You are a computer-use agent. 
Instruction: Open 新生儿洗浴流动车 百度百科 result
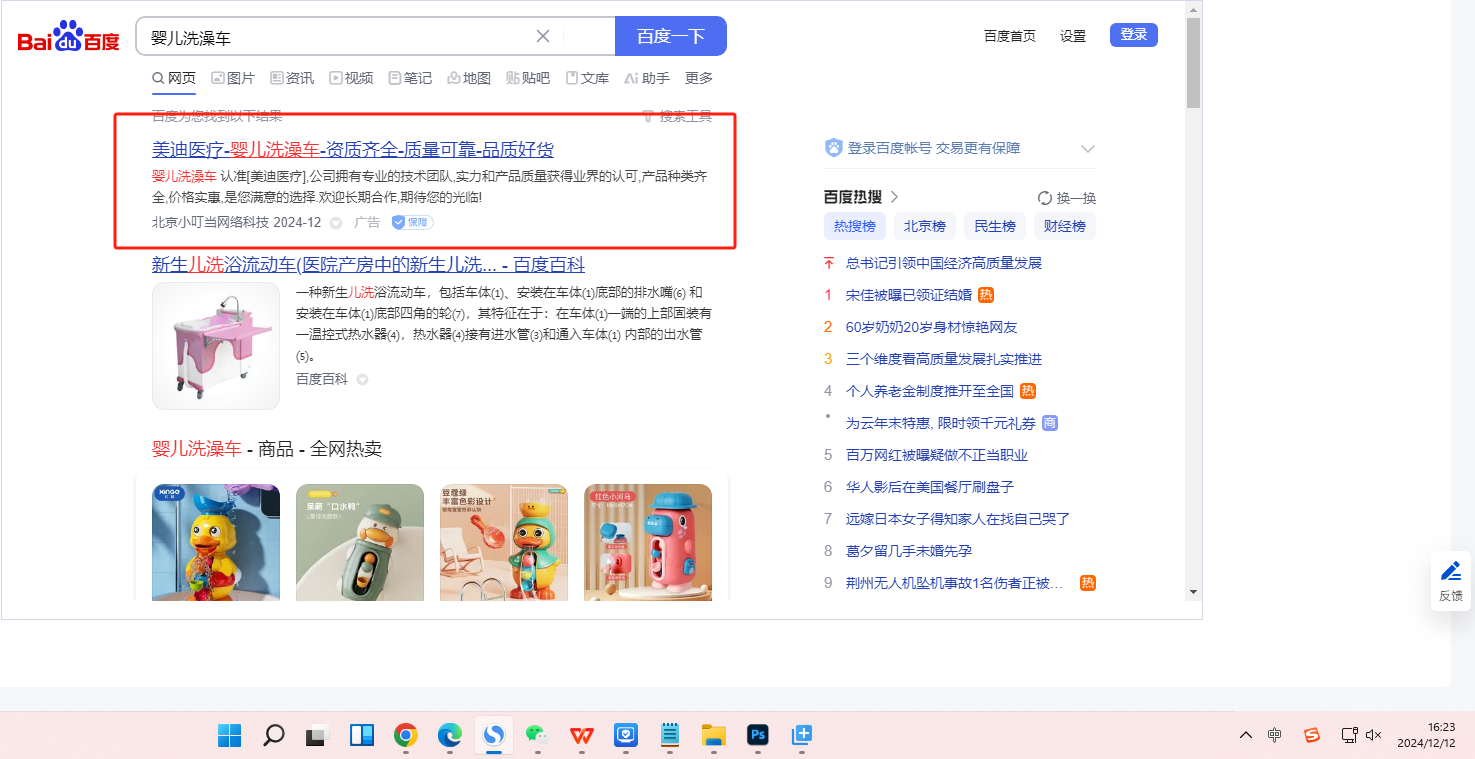tap(368, 265)
